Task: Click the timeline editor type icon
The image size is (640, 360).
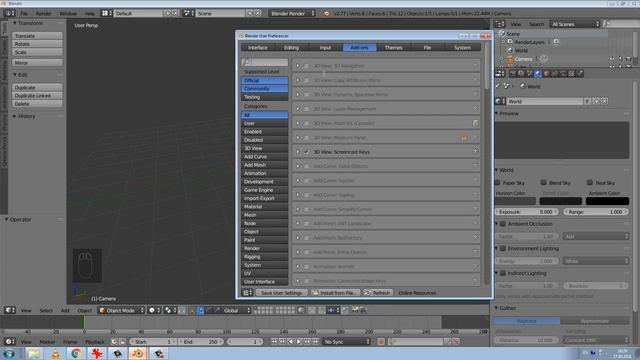Action: 9,342
